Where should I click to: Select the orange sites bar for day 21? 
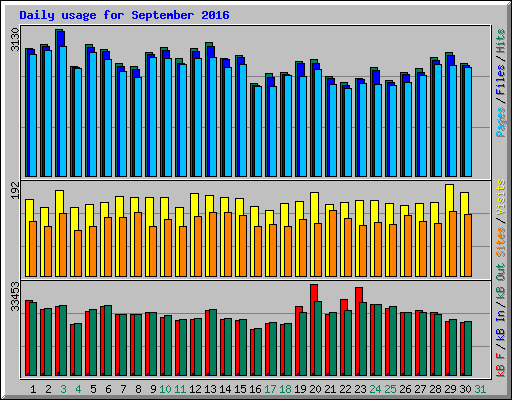tap(333, 243)
